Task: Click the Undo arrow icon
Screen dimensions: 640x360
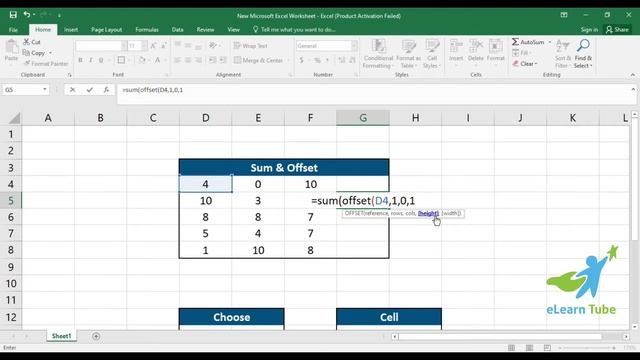Action: (27, 15)
